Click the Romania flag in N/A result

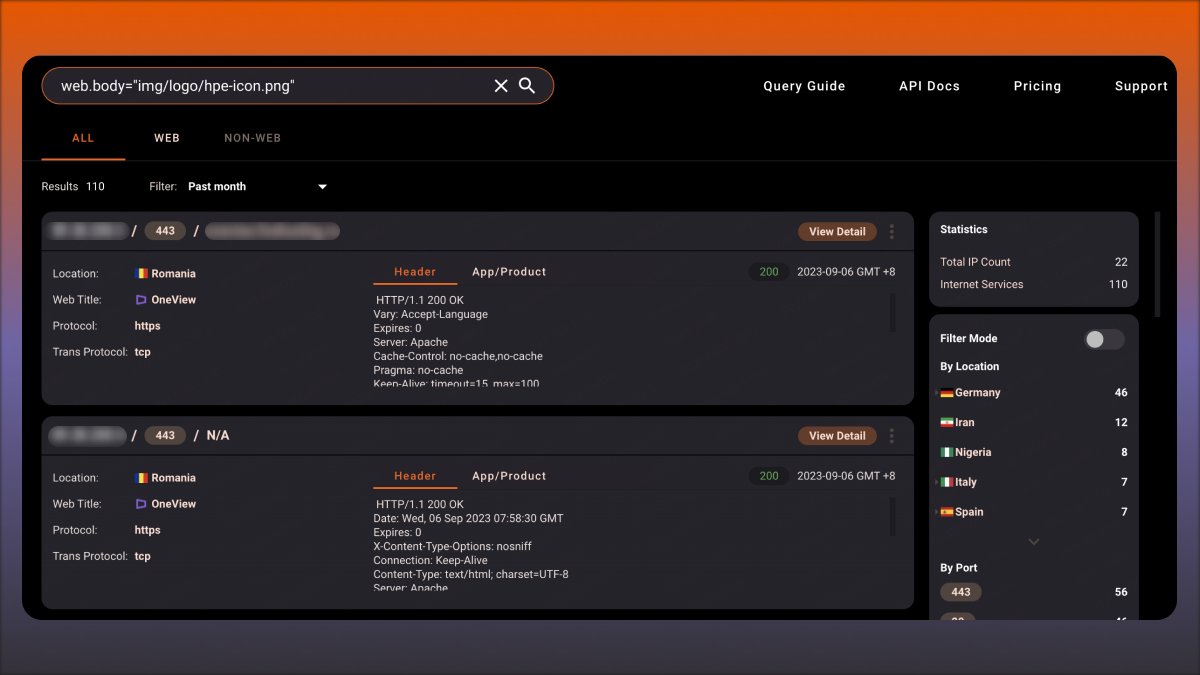tap(141, 477)
